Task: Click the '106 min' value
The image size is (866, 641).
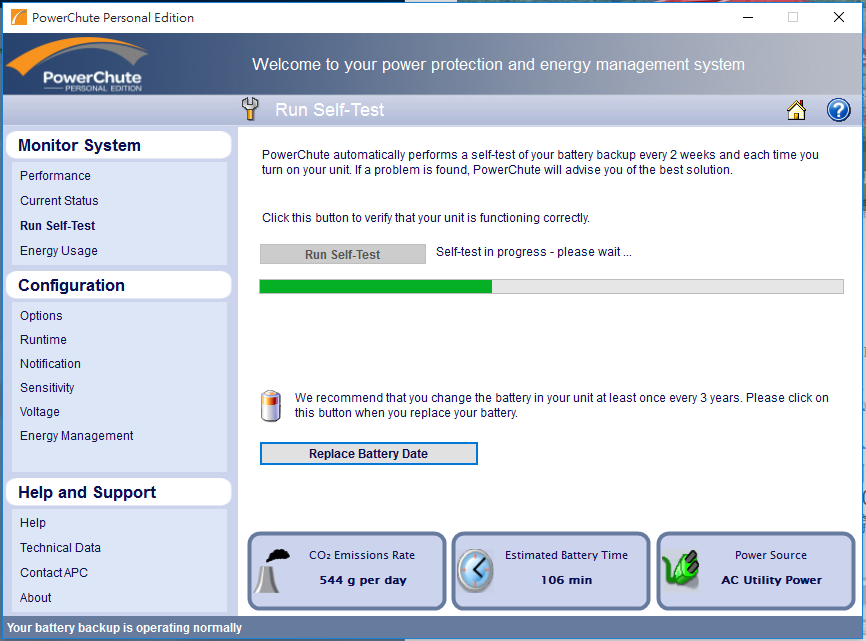Action: [x=566, y=580]
